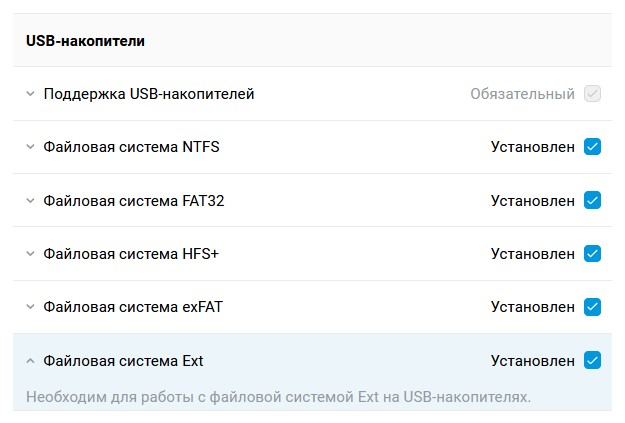The image size is (625, 423).
Task: Click the USB-накопители section header
Action: [x=85, y=41]
